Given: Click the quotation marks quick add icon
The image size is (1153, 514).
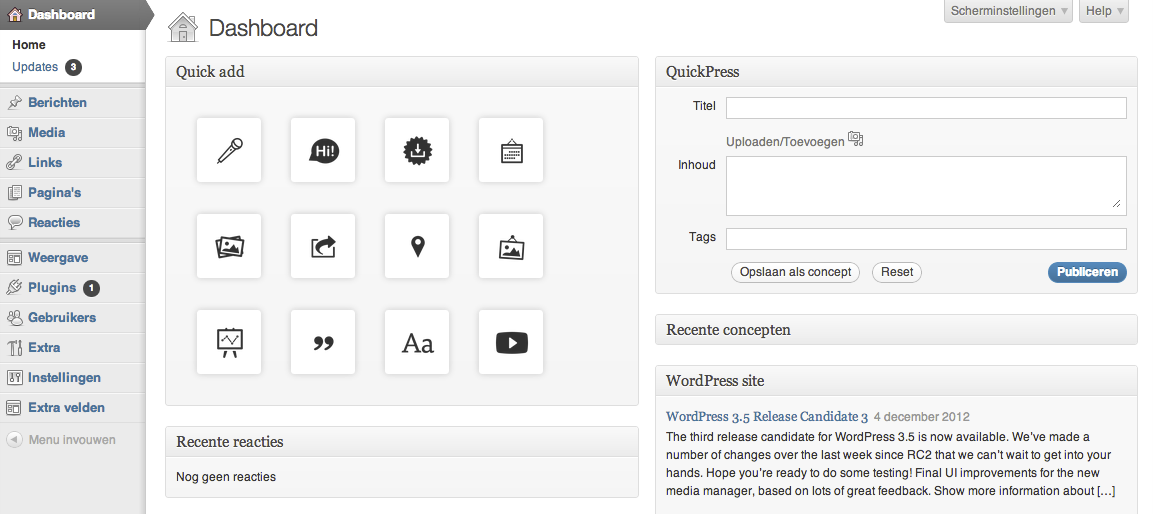Looking at the screenshot, I should (x=323, y=342).
